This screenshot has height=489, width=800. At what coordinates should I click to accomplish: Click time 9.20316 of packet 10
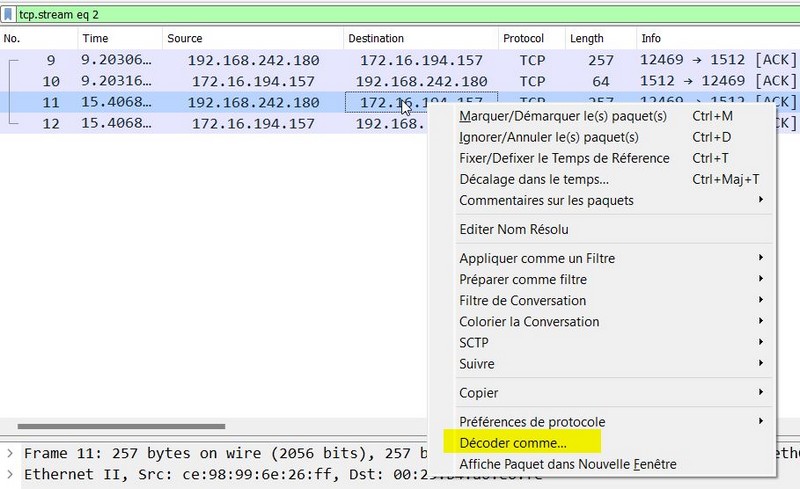point(116,81)
